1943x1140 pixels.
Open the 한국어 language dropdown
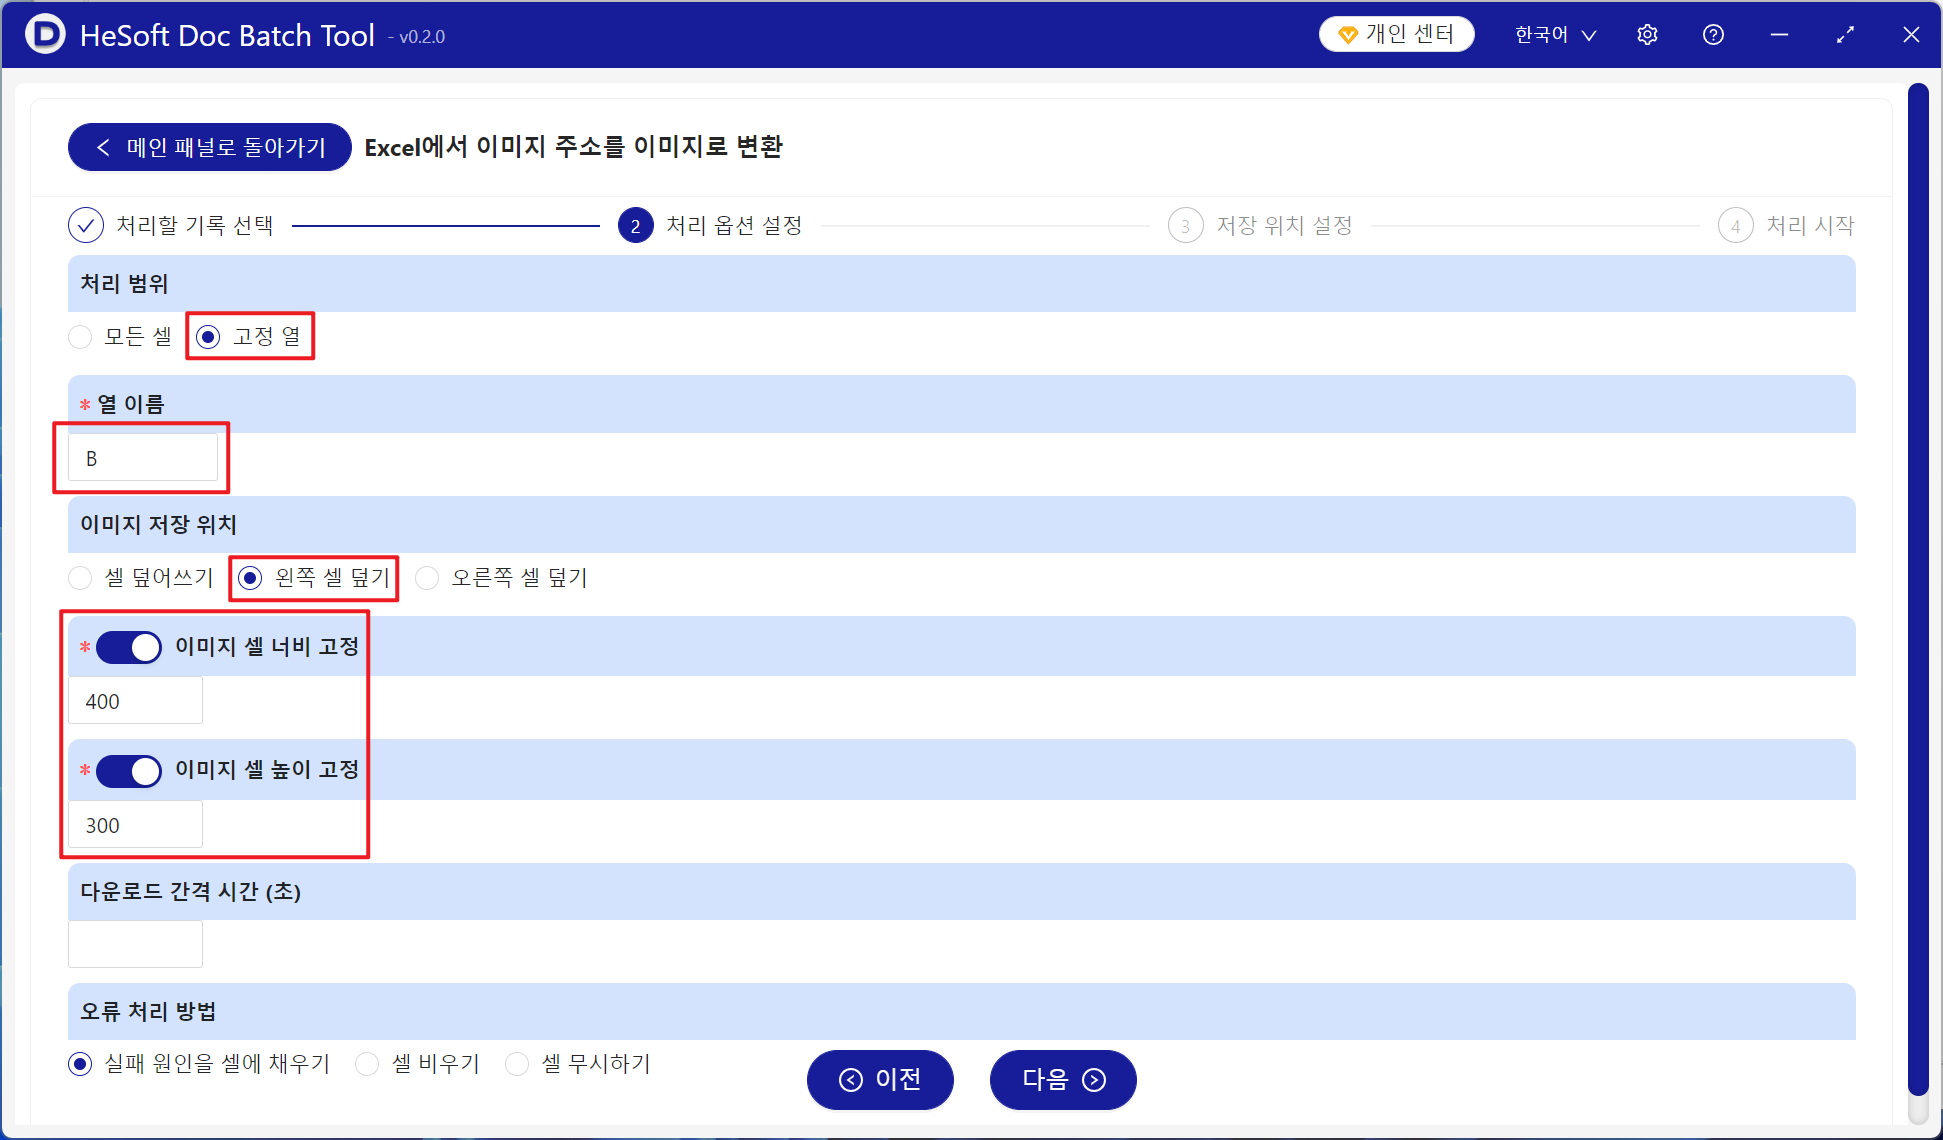pyautogui.click(x=1555, y=35)
